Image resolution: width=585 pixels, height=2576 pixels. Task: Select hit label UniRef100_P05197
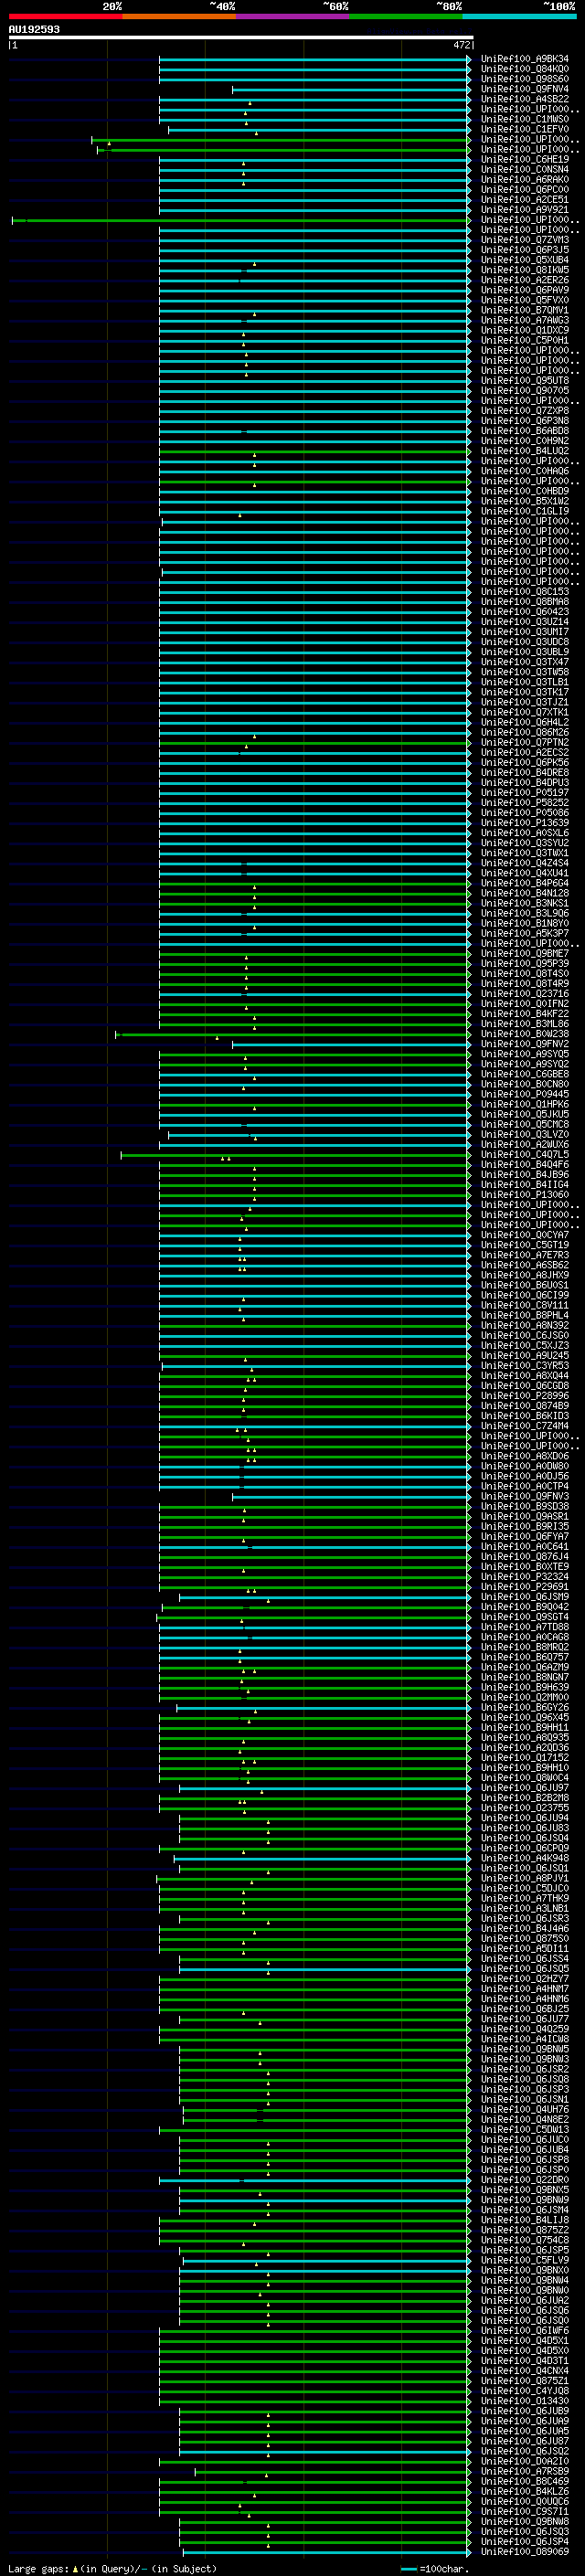(x=525, y=793)
